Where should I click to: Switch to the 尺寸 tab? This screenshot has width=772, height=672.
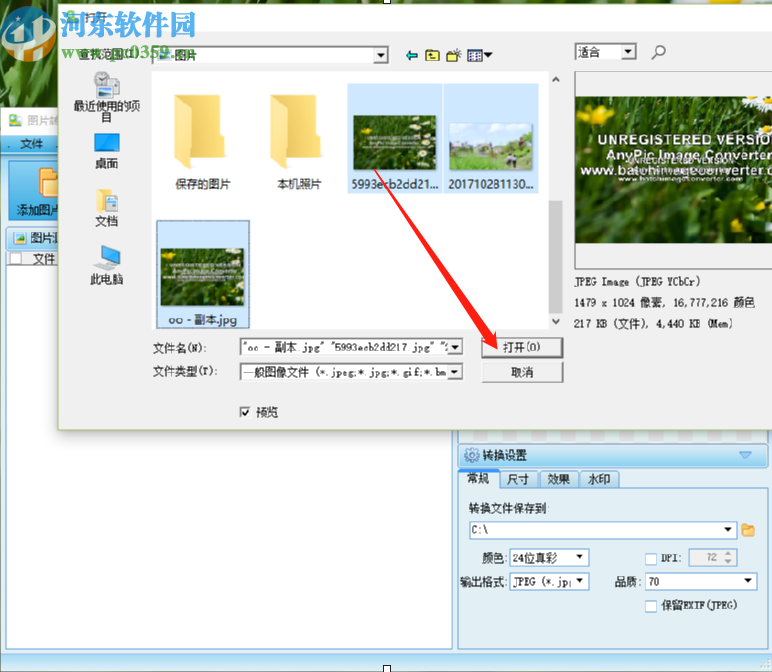point(518,479)
